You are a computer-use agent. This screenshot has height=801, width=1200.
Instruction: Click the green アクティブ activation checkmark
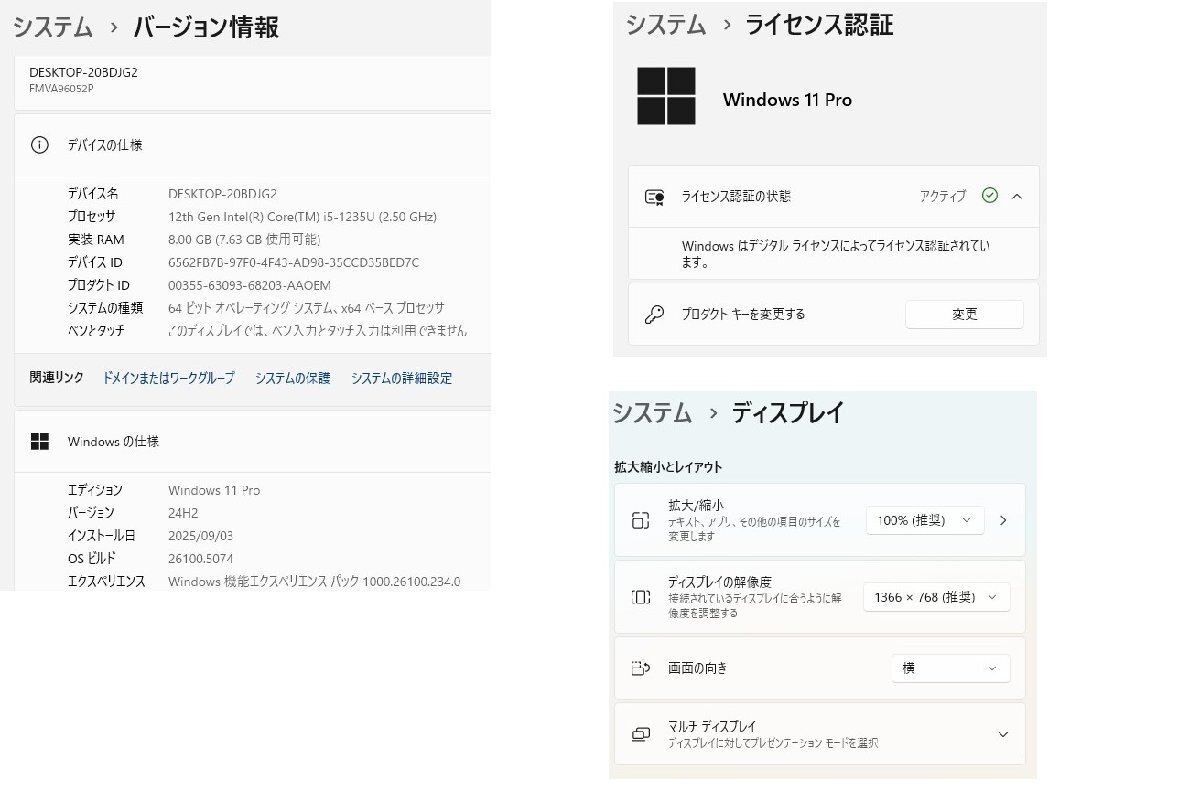click(990, 196)
